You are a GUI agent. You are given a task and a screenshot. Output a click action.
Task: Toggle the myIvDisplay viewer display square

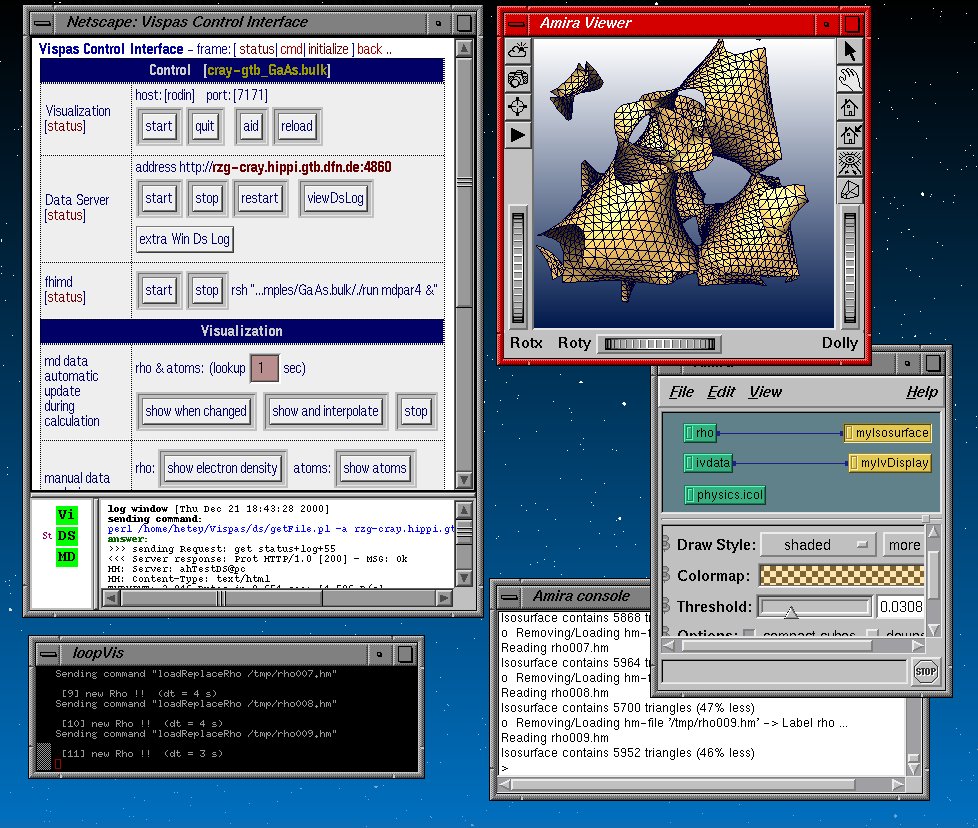click(854, 463)
